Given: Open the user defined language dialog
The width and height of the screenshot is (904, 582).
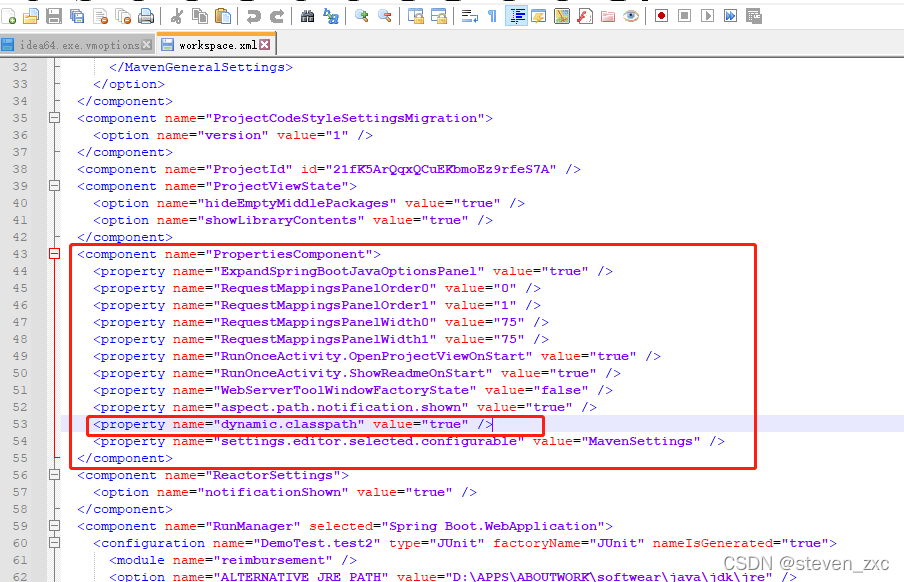Looking at the screenshot, I should (x=539, y=16).
